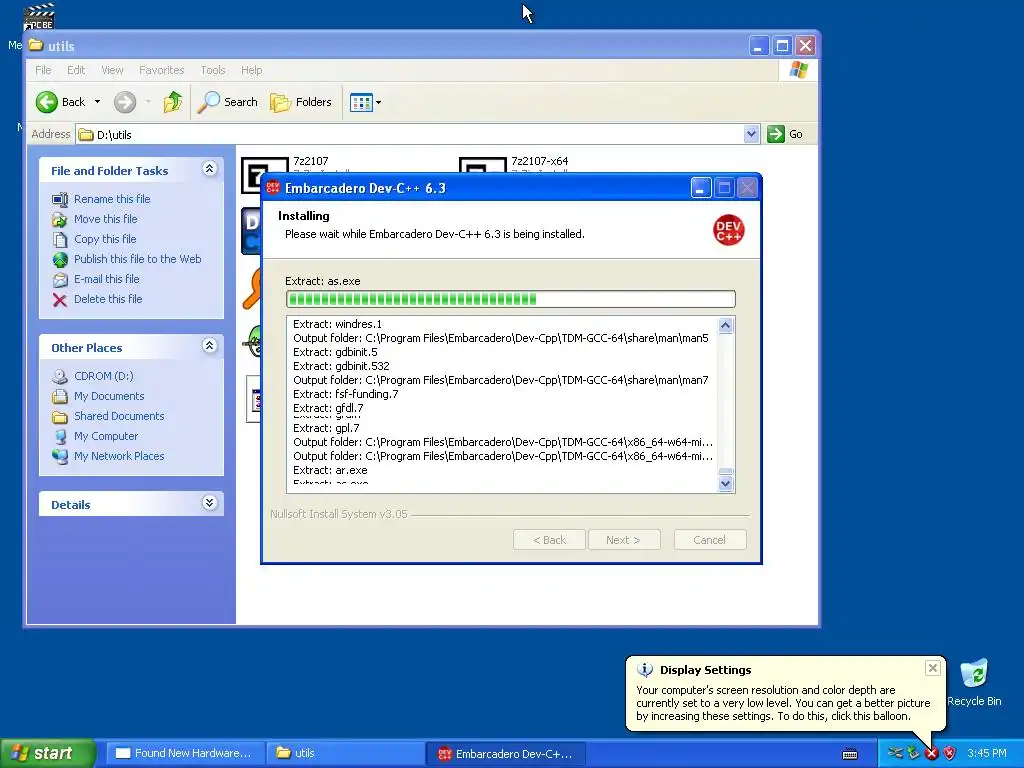Open the Tools menu
Screen dimensions: 1024x768
point(213,70)
